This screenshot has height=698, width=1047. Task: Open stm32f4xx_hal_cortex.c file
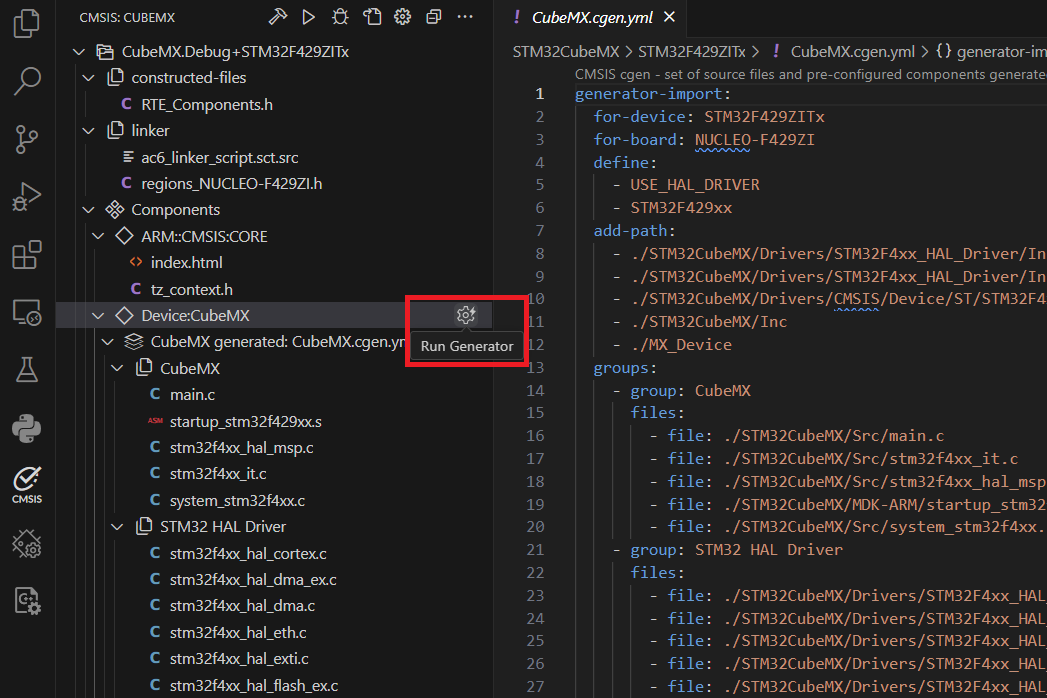(248, 554)
